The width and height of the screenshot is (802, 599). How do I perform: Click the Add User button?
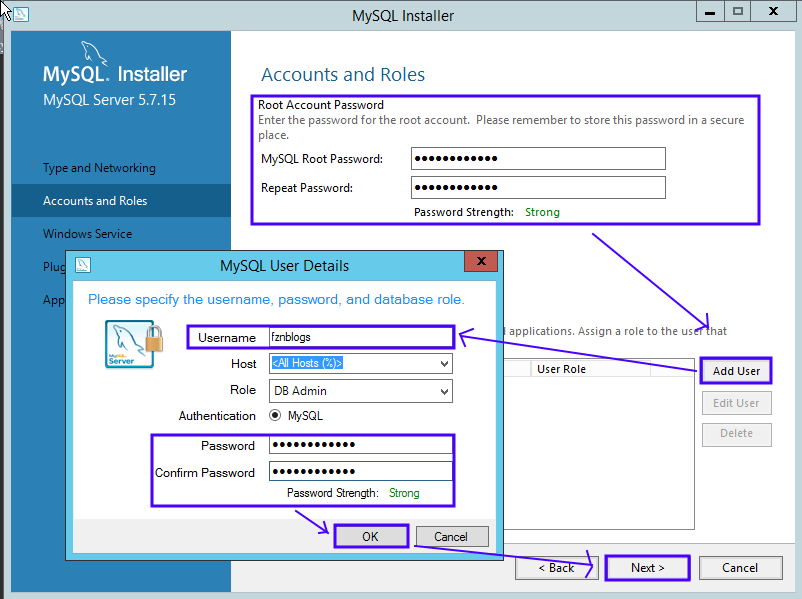click(736, 371)
